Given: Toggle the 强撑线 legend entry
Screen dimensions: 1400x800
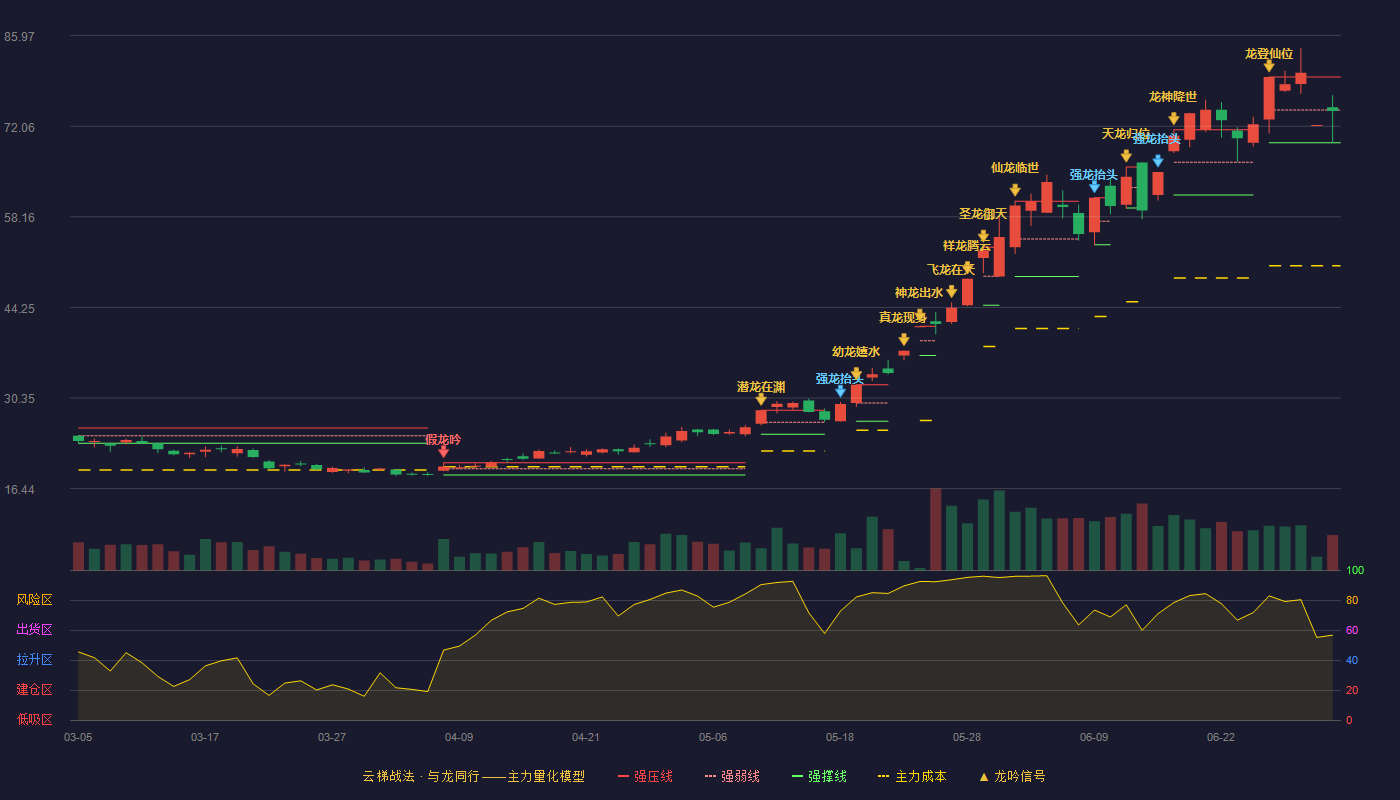Looking at the screenshot, I should [819, 776].
